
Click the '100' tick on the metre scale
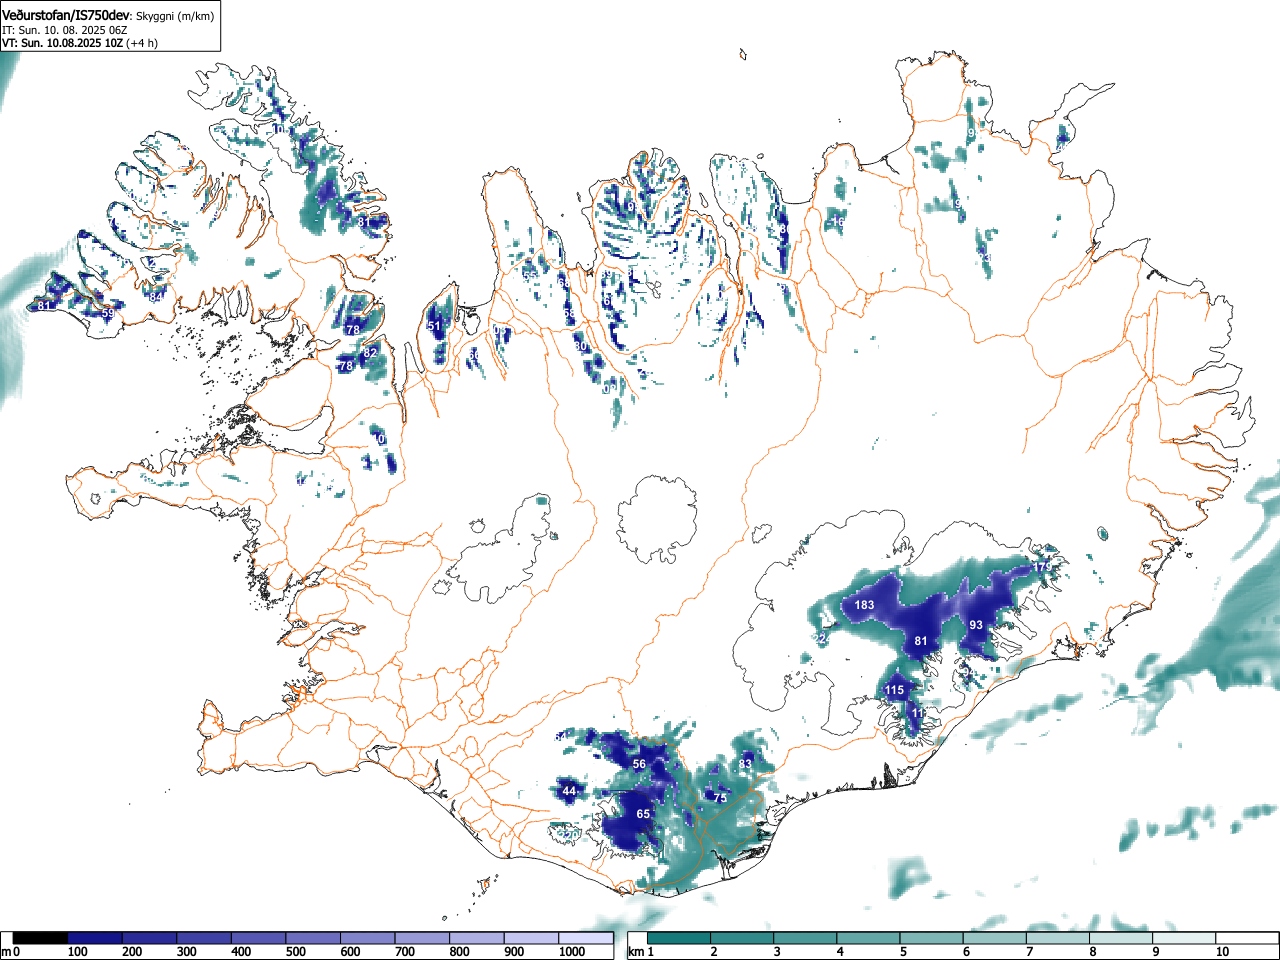[77, 952]
